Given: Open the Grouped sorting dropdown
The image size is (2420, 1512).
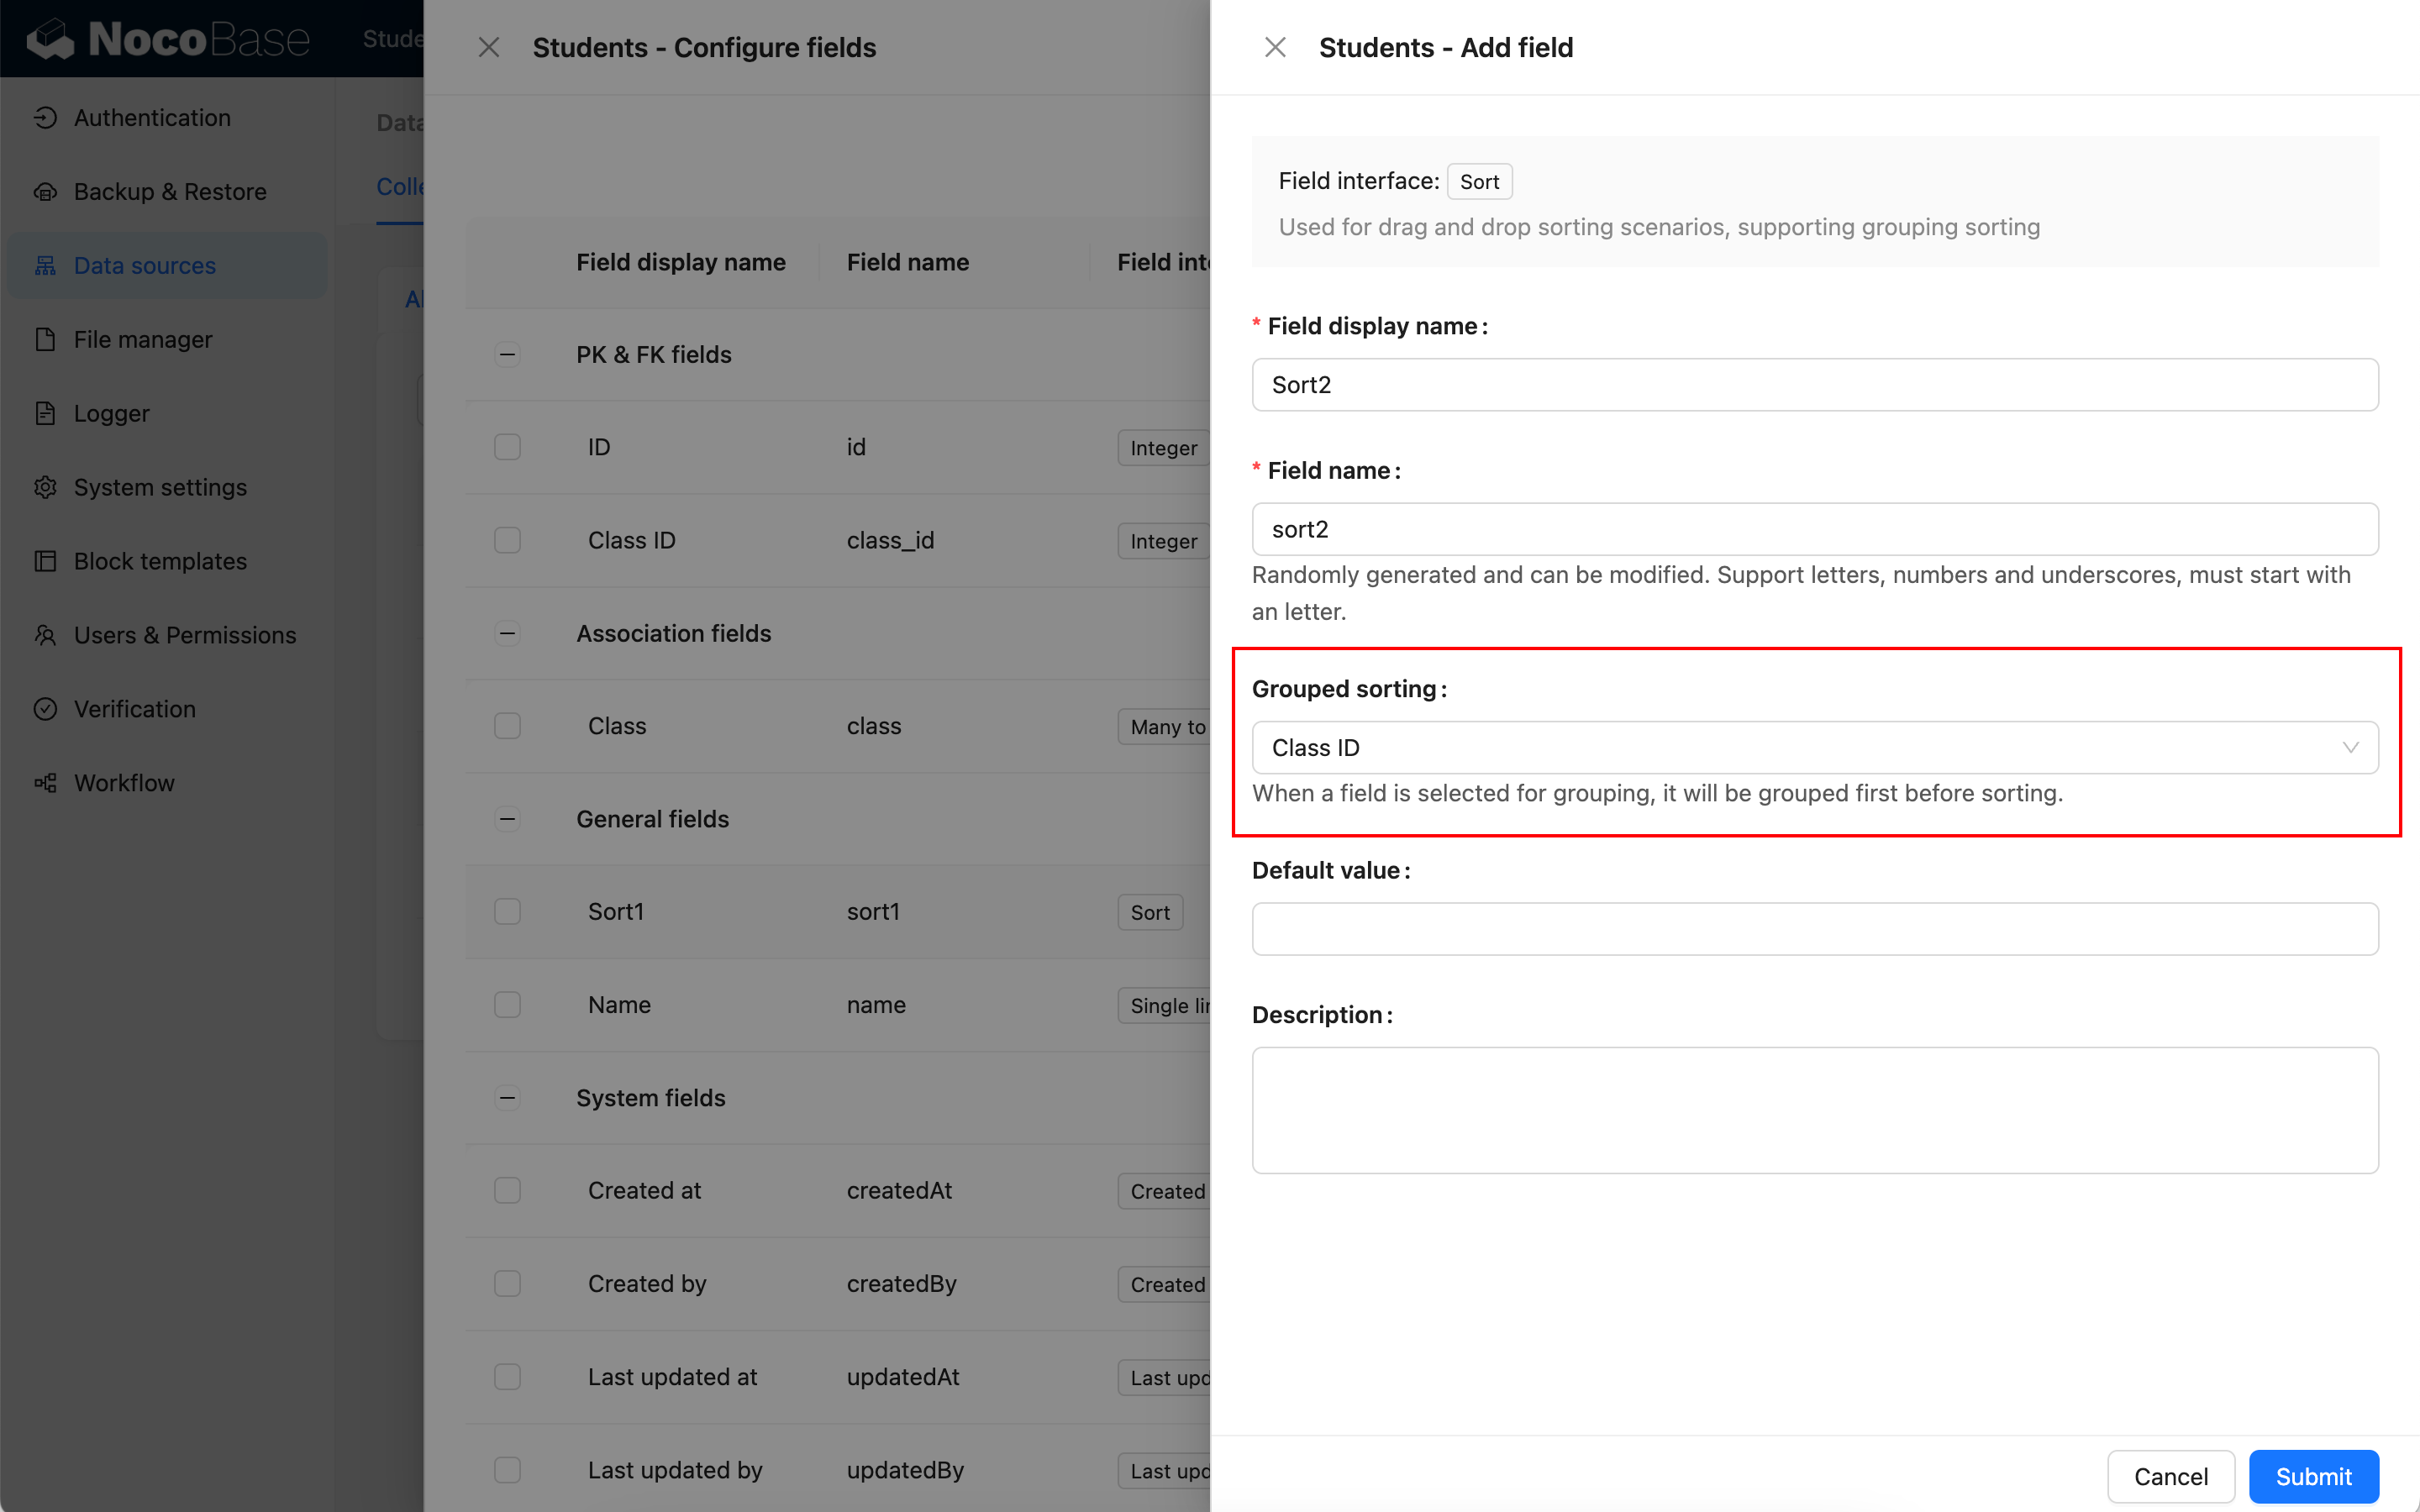Looking at the screenshot, I should tap(1814, 748).
